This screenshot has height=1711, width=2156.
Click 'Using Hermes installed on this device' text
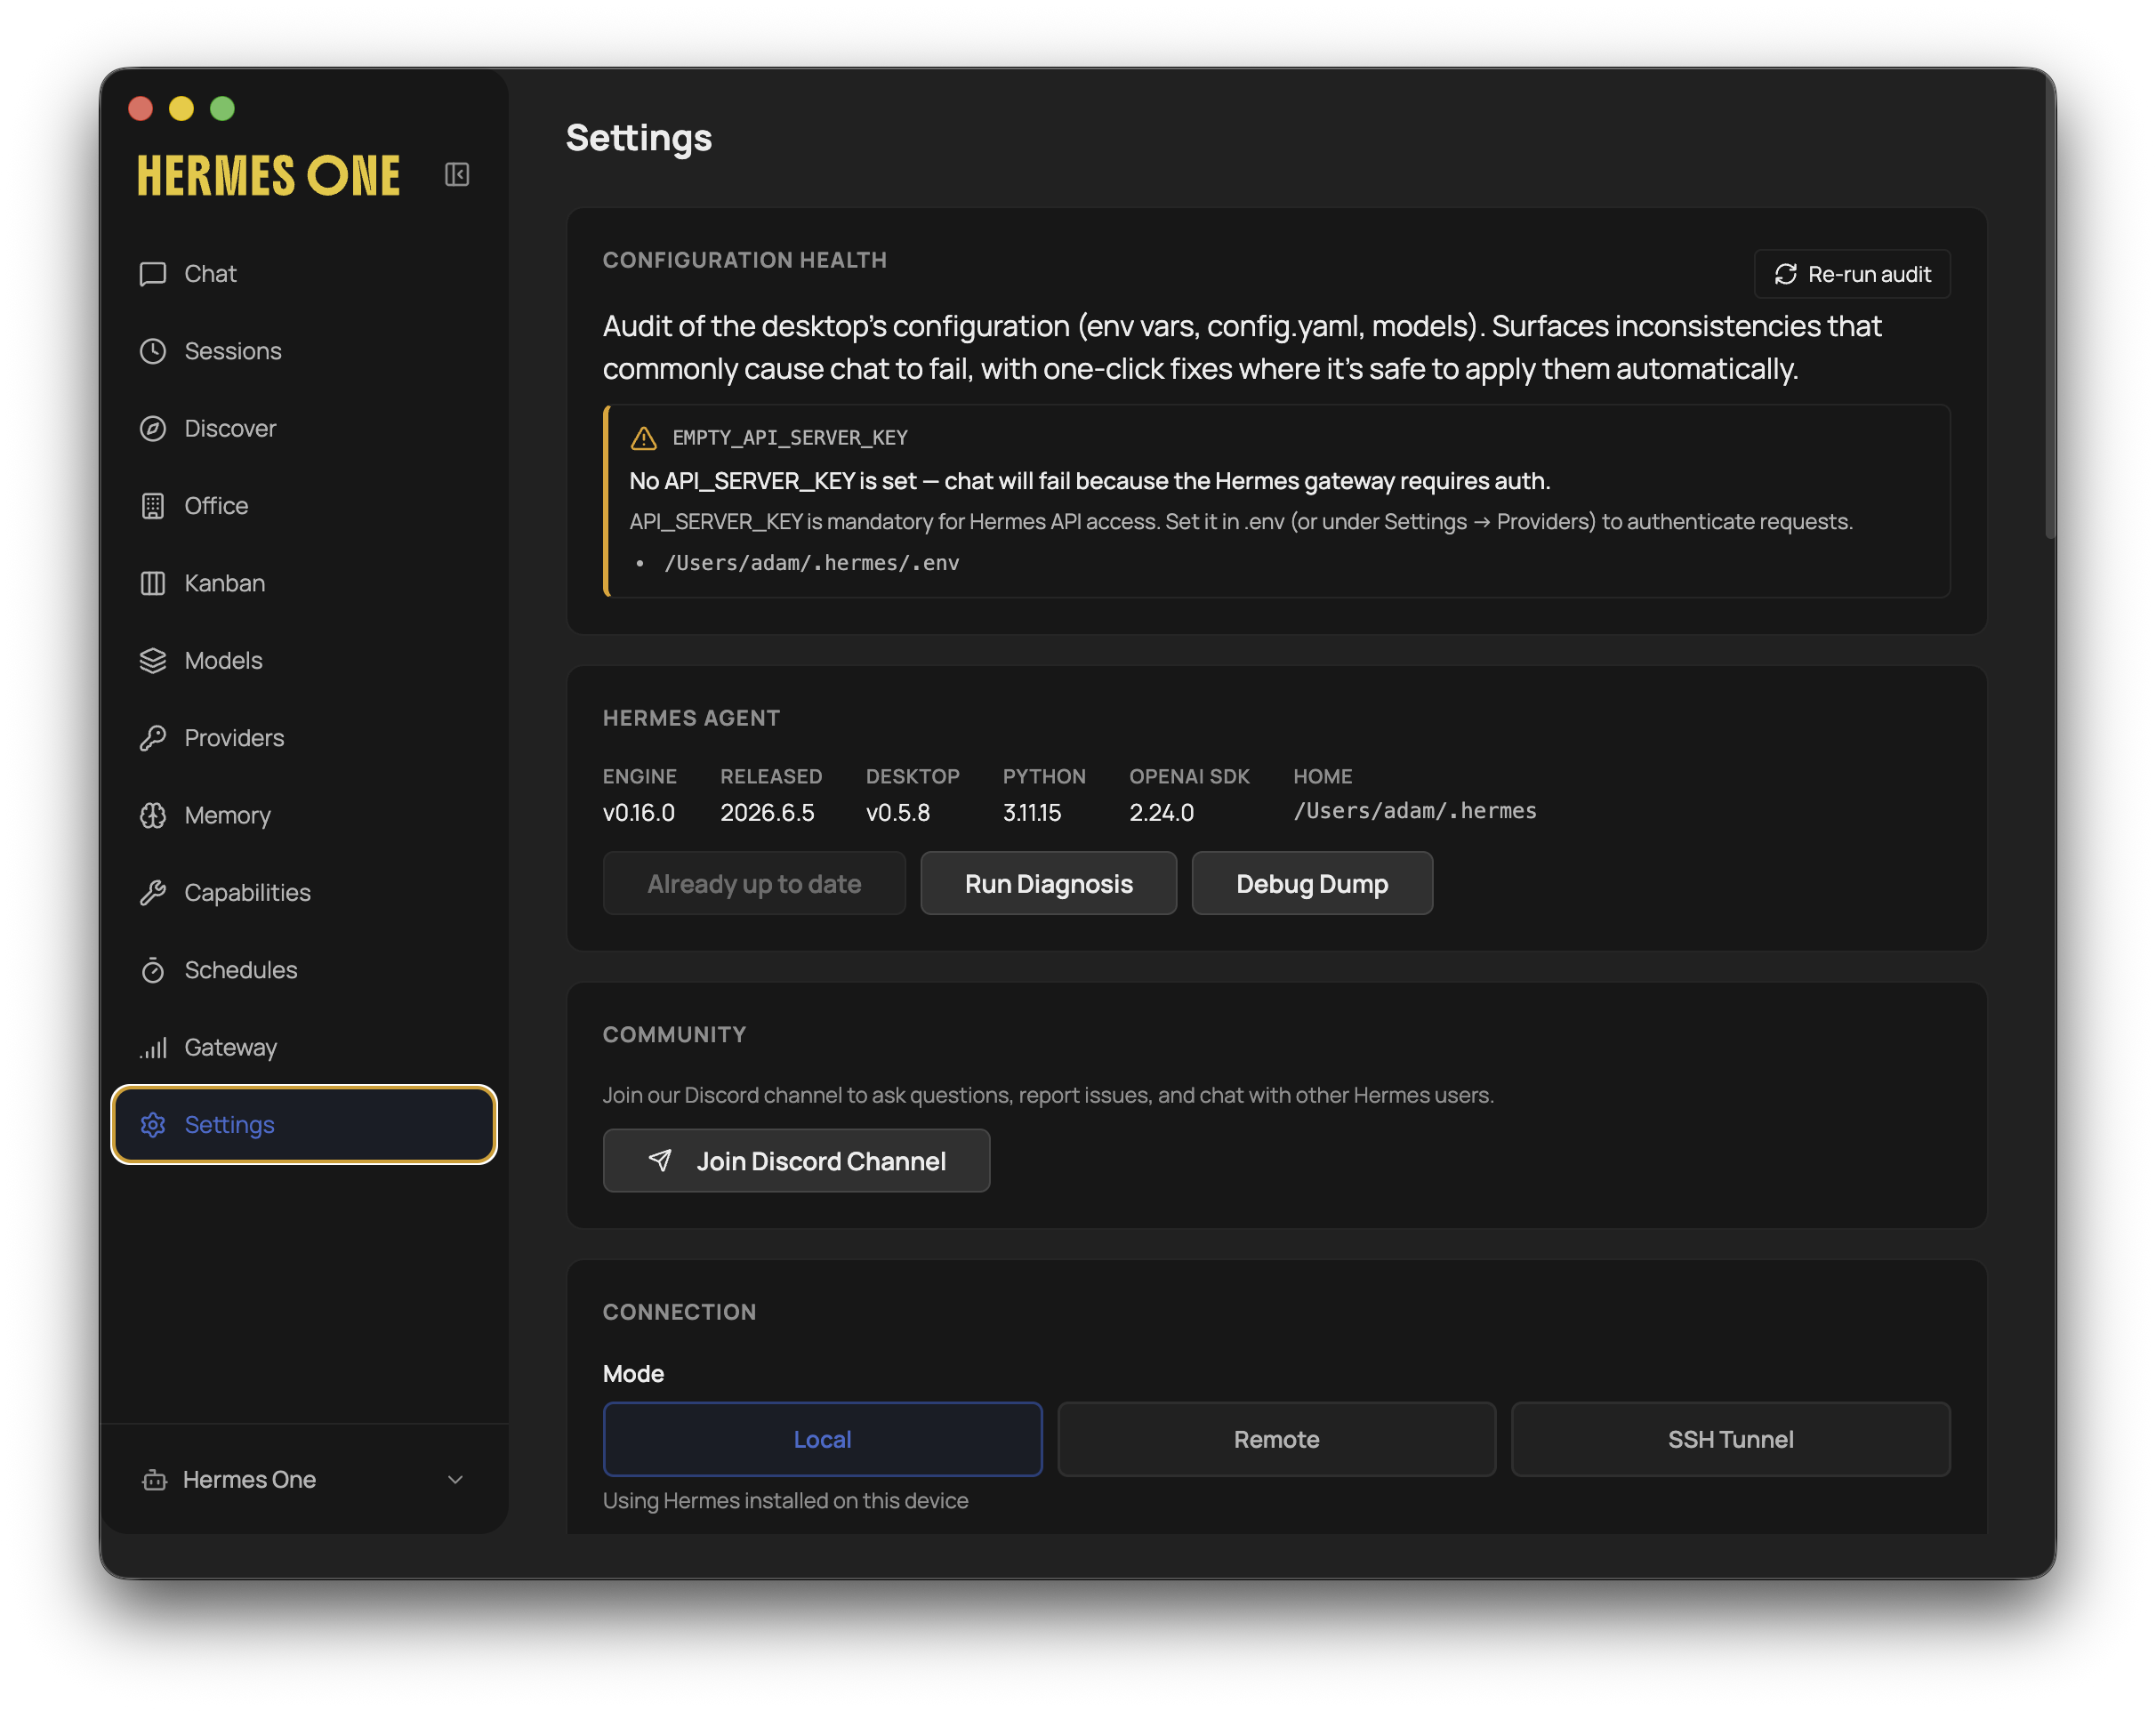click(x=785, y=1501)
